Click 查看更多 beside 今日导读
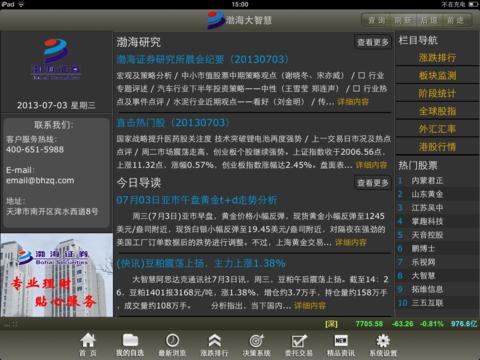This screenshot has height=360, width=480. point(373,183)
